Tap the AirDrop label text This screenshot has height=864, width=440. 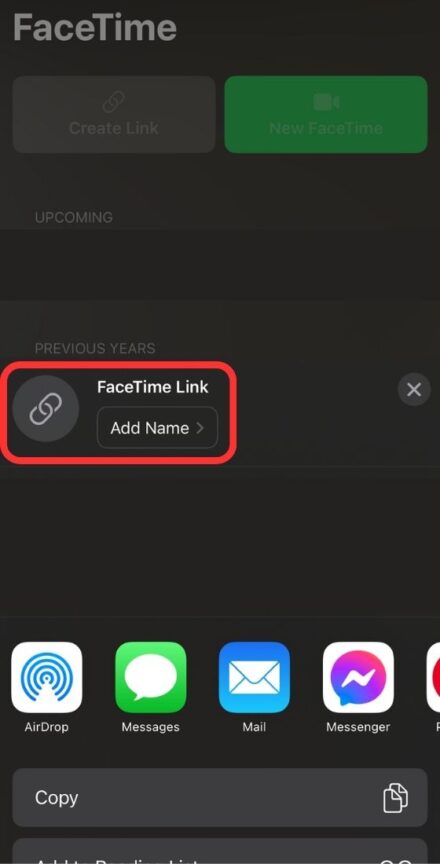(x=47, y=727)
